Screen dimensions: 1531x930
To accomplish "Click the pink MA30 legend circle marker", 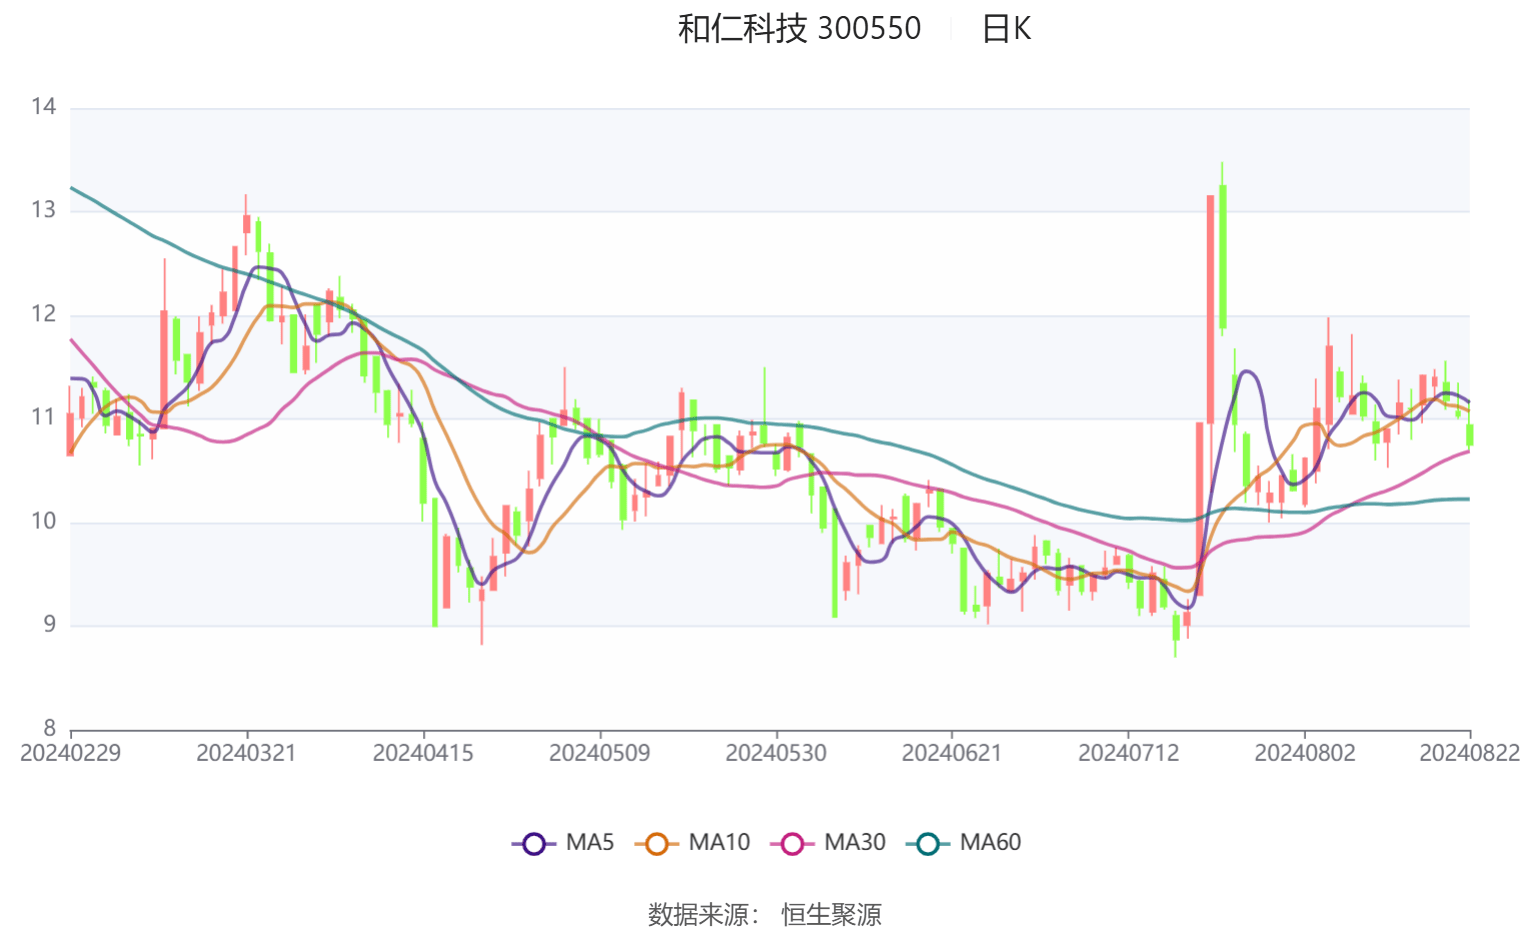I will 792,843.
